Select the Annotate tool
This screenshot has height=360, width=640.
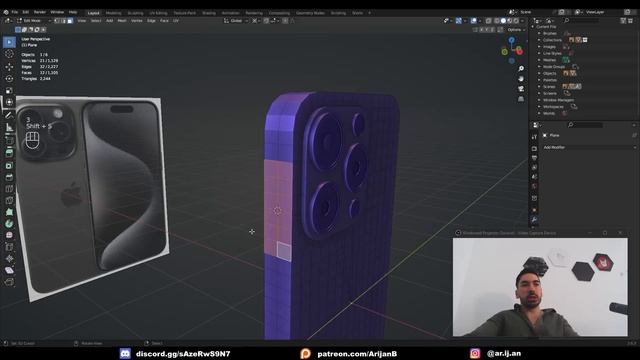[x=9, y=116]
